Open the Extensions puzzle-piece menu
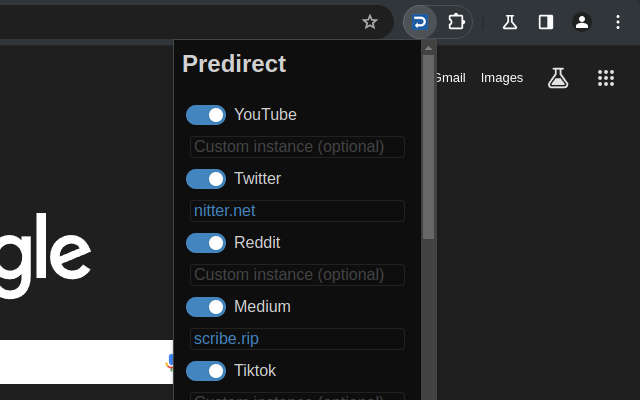This screenshot has width=640, height=400. pyautogui.click(x=456, y=22)
